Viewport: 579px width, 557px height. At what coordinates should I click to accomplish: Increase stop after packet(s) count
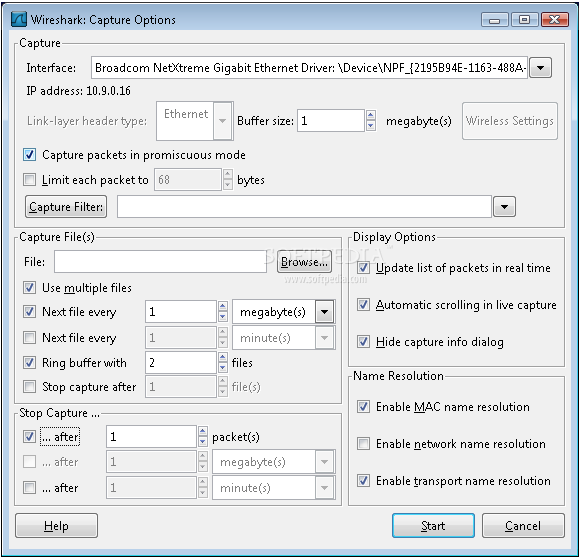[203, 431]
